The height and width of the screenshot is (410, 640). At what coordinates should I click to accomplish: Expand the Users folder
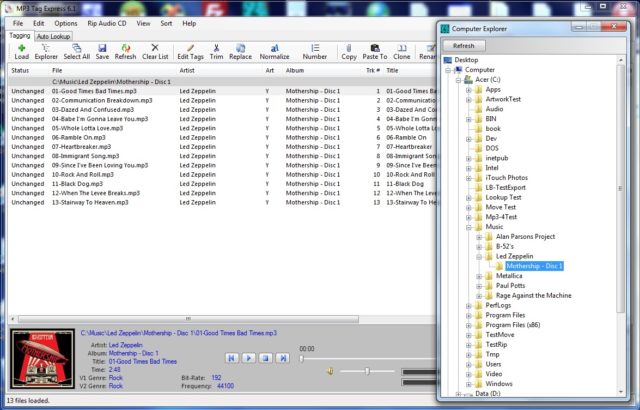(469, 364)
